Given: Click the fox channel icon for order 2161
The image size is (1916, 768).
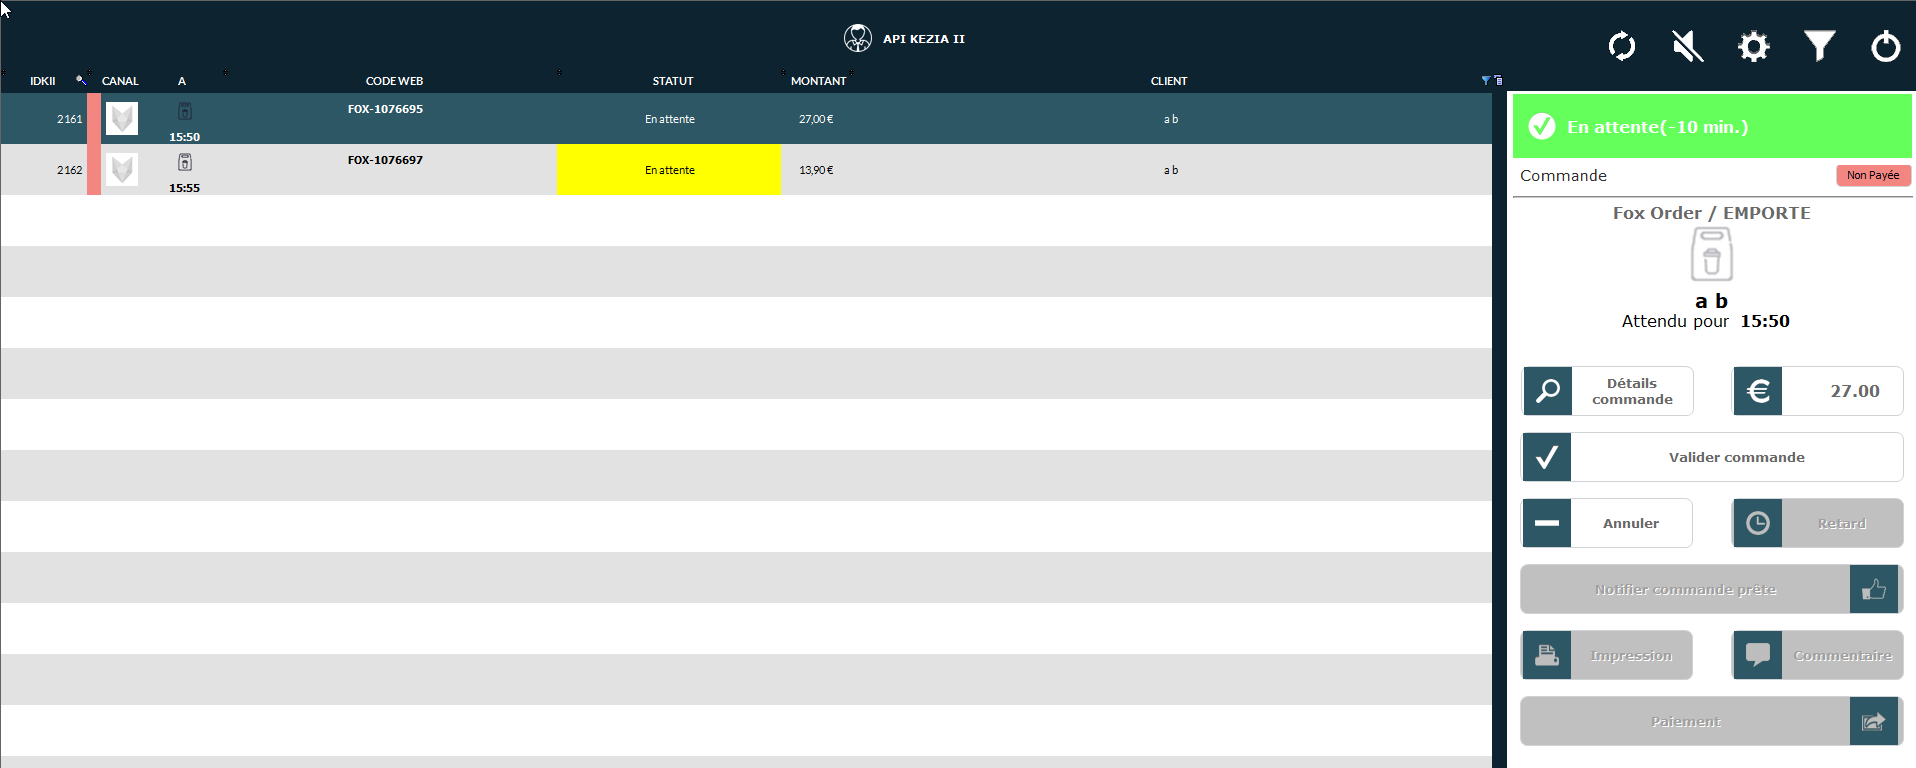Looking at the screenshot, I should (x=122, y=119).
